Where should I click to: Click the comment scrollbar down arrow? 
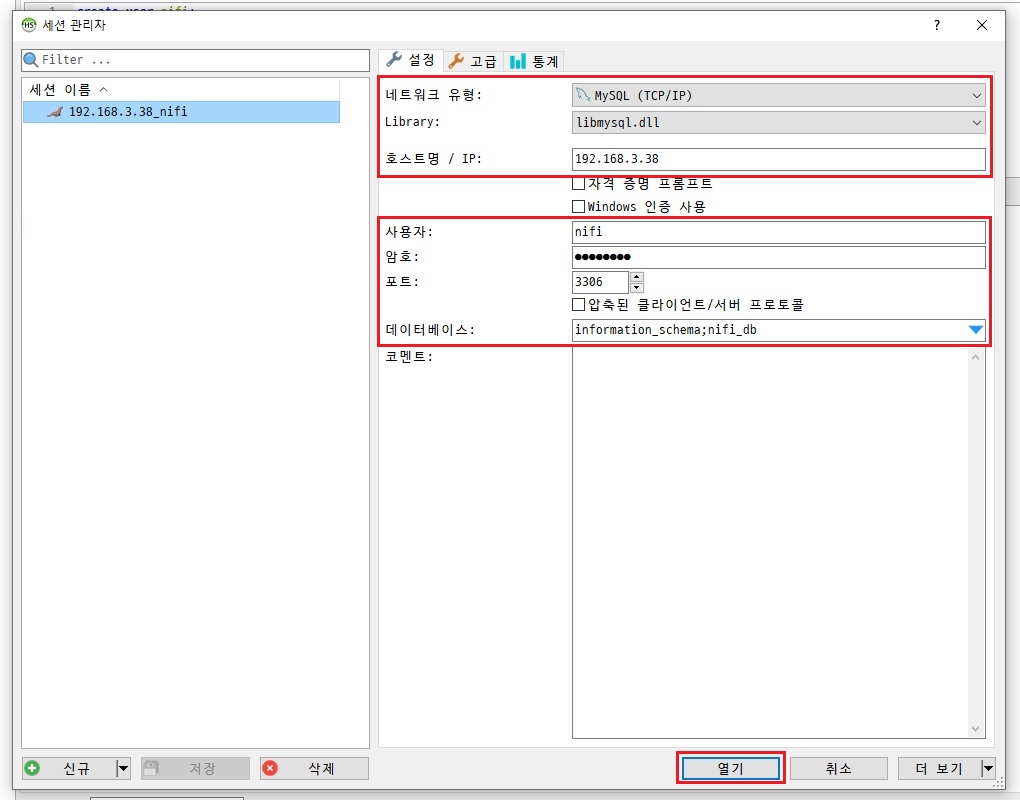click(x=975, y=729)
